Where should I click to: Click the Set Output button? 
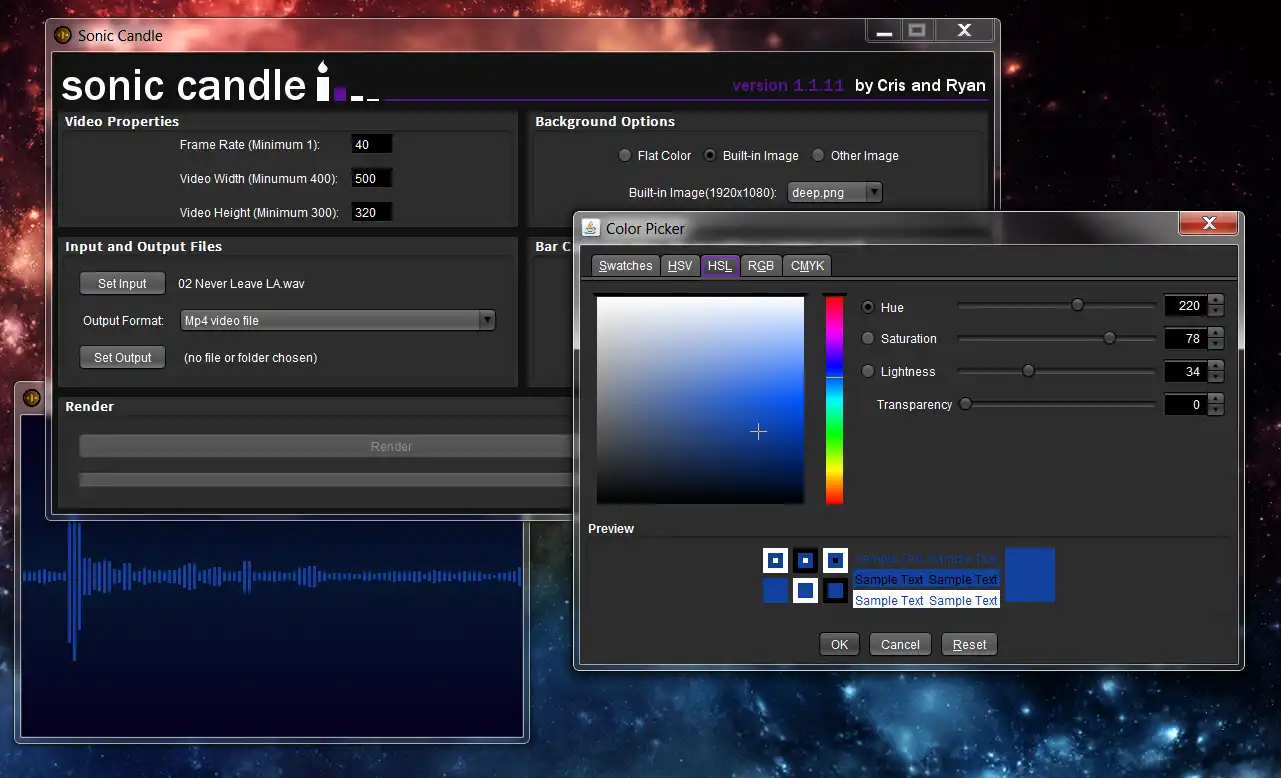pos(123,357)
